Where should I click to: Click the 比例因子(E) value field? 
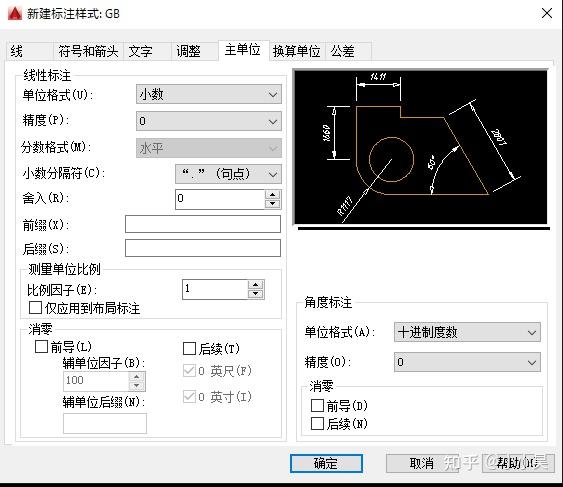point(215,289)
